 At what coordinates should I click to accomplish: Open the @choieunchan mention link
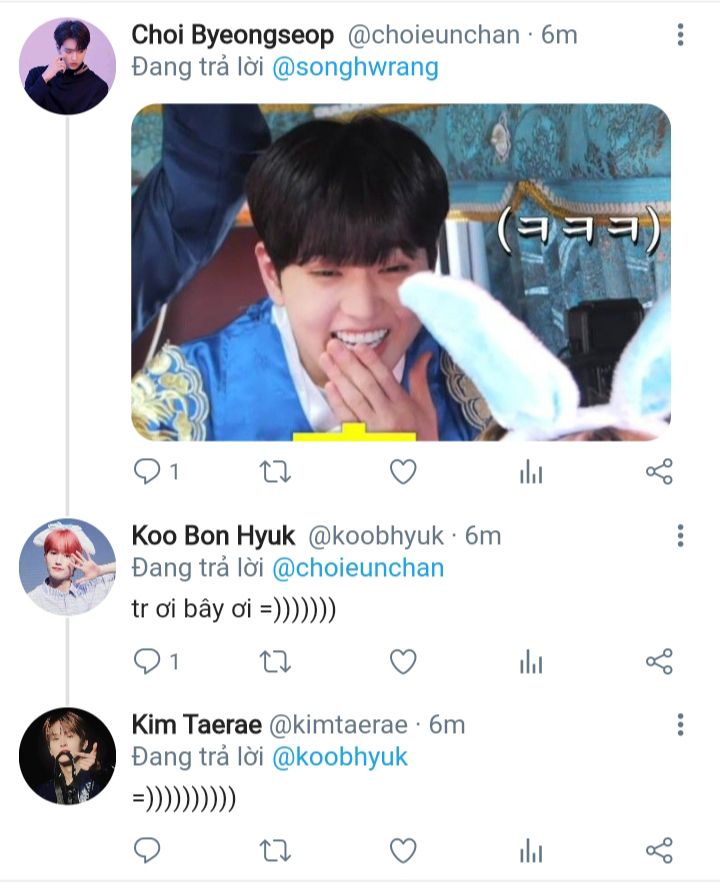pyautogui.click(x=358, y=568)
